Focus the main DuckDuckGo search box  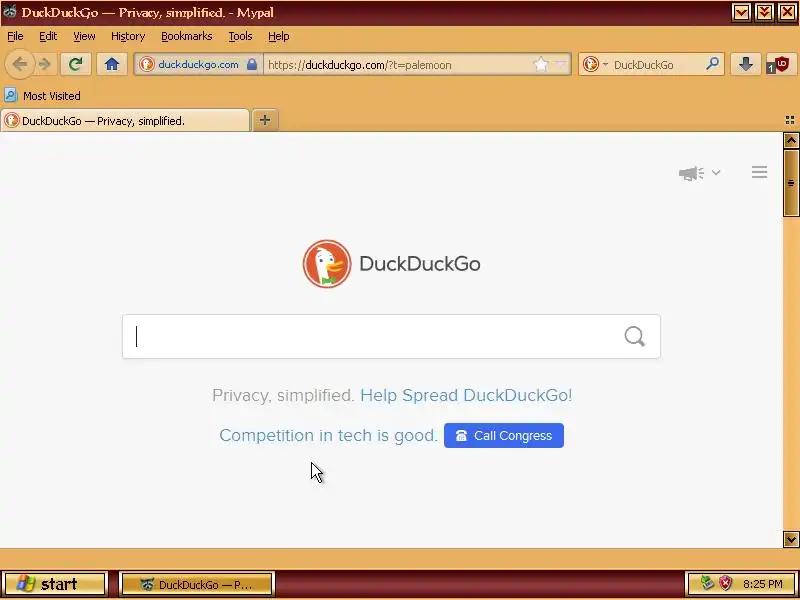[x=391, y=336]
